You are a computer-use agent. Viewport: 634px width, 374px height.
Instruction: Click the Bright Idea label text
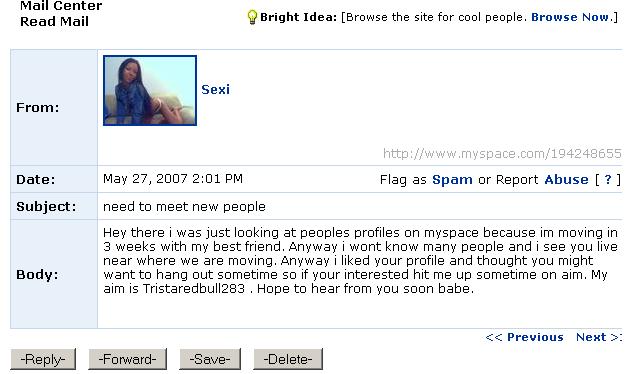point(298,17)
